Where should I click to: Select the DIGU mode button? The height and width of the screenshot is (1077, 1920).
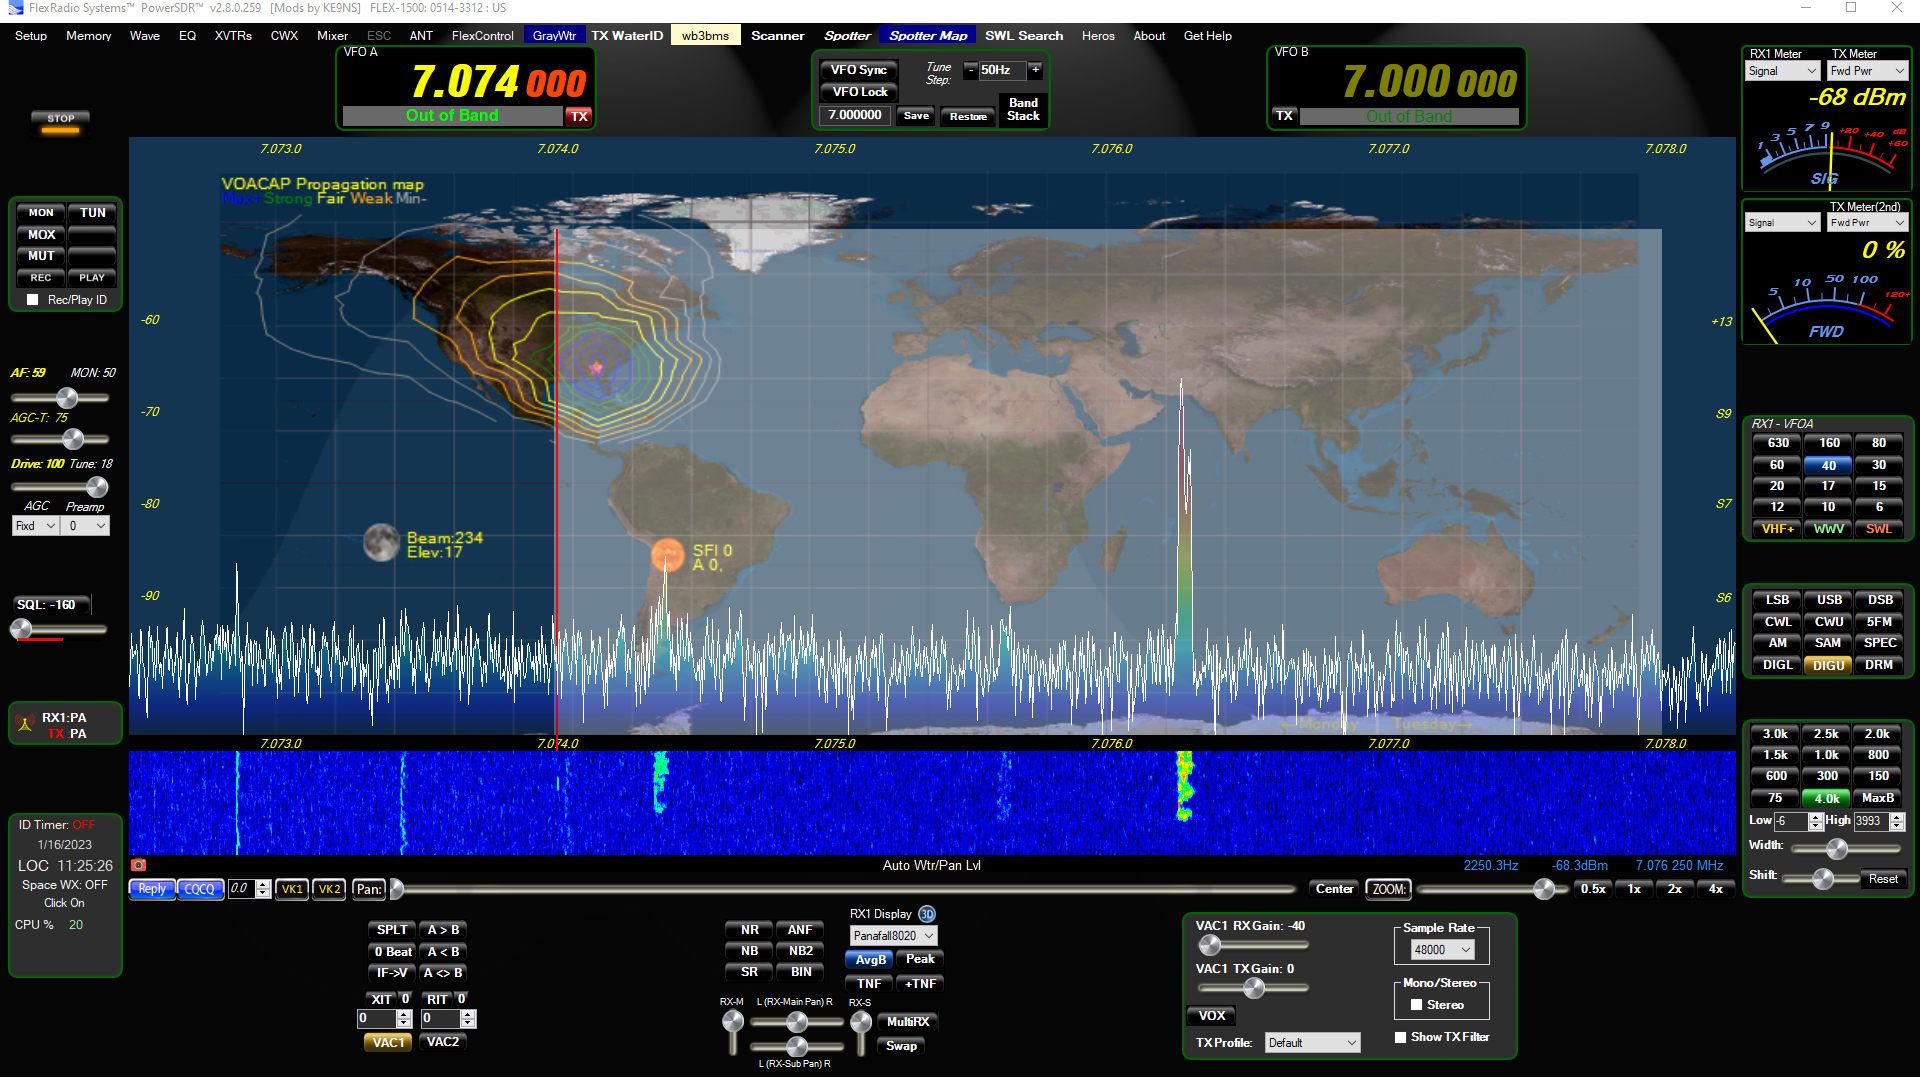click(x=1829, y=665)
